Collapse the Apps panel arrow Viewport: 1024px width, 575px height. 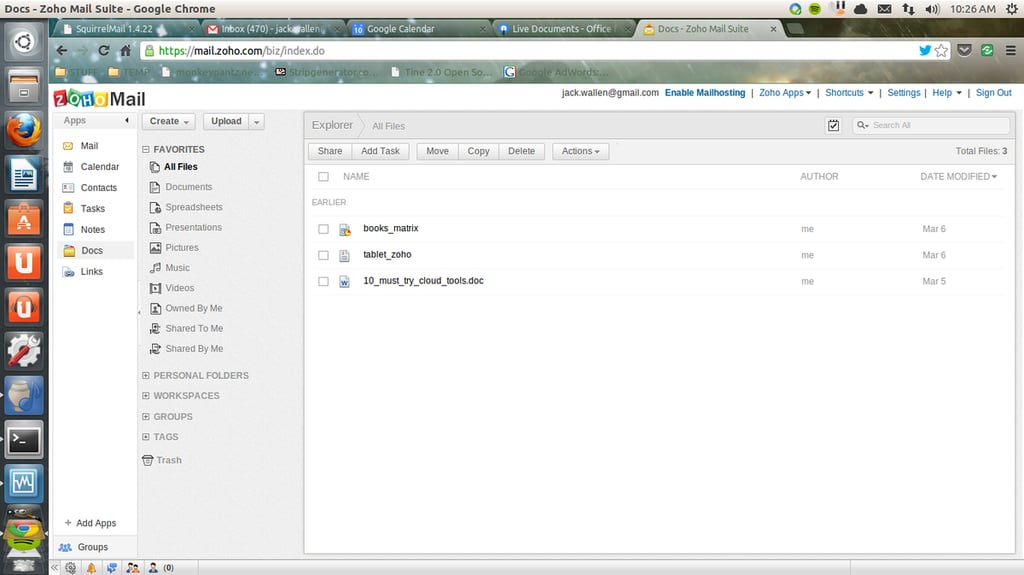pos(127,120)
